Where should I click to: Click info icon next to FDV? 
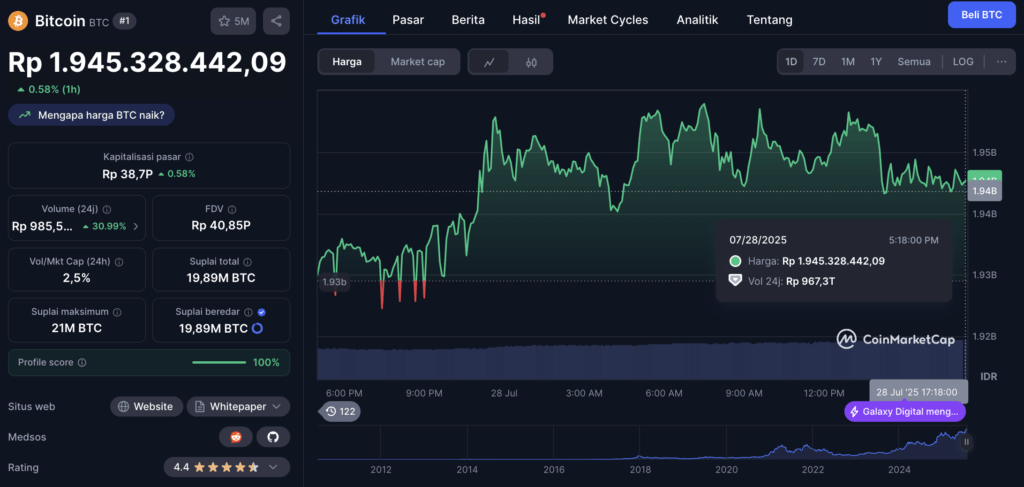(x=232, y=210)
